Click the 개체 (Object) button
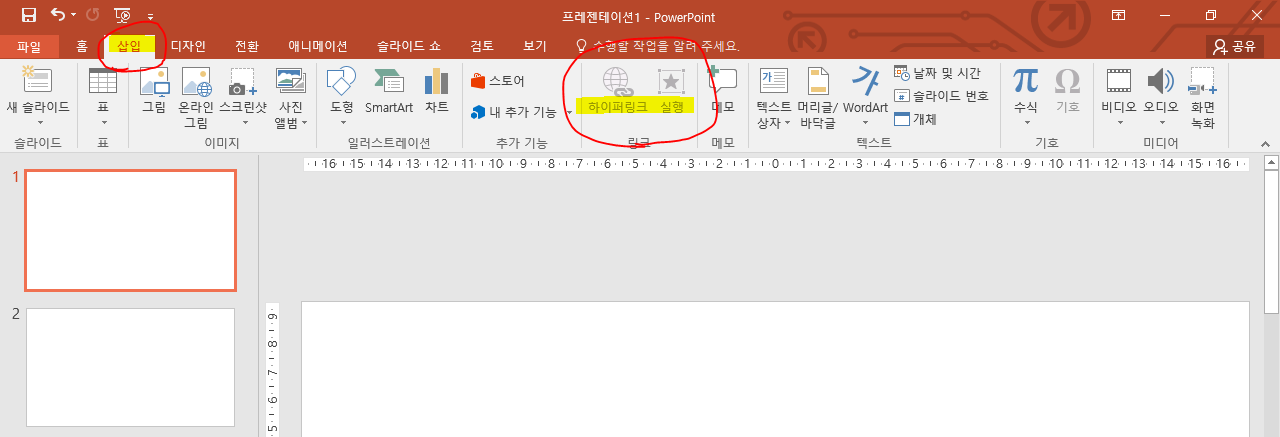1280x437 pixels. pos(915,119)
